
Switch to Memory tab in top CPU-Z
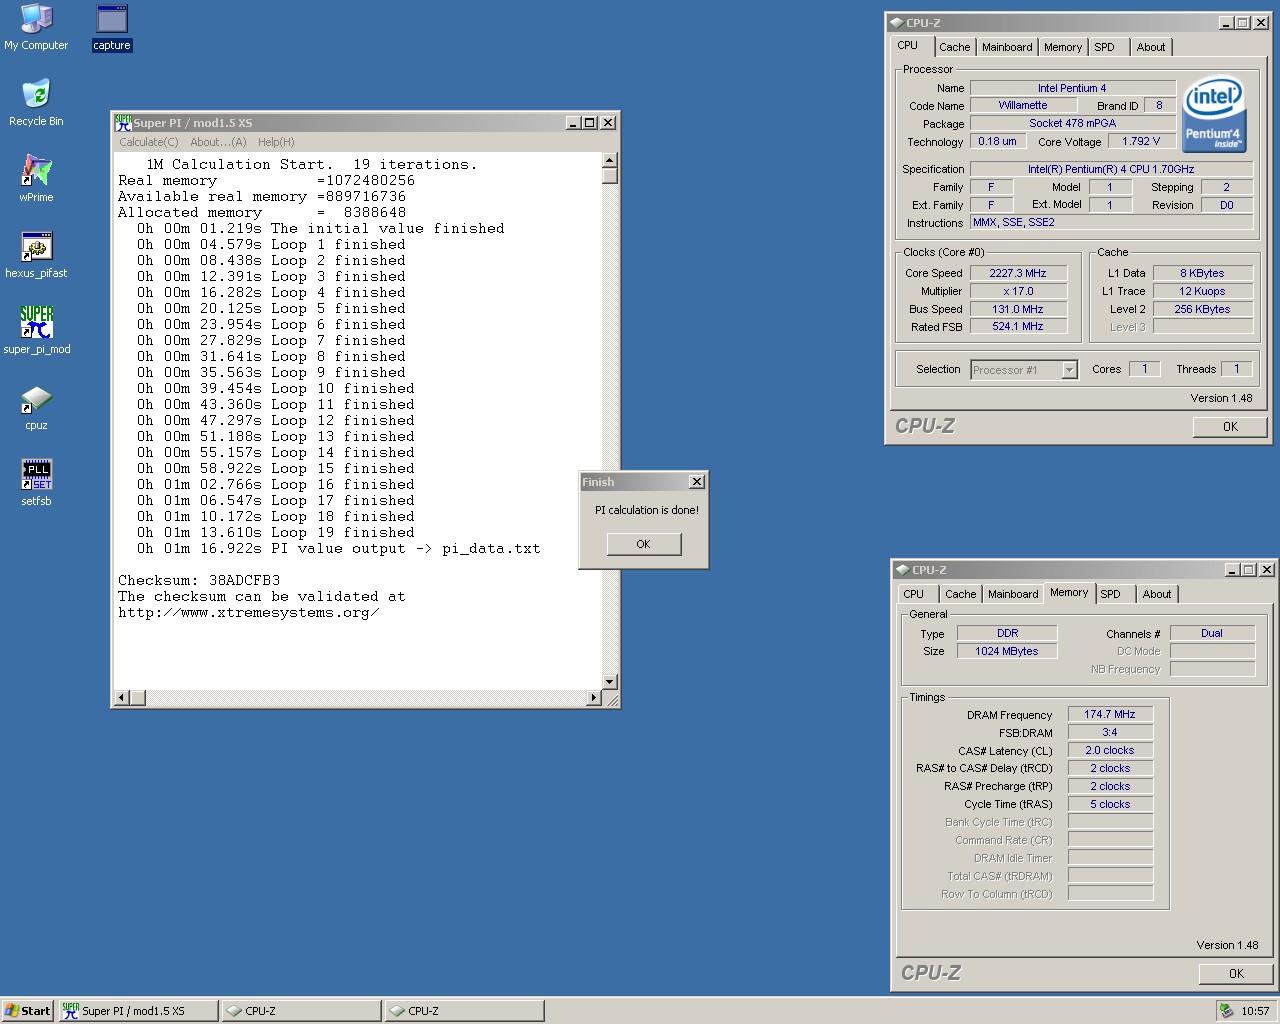[x=1062, y=47]
